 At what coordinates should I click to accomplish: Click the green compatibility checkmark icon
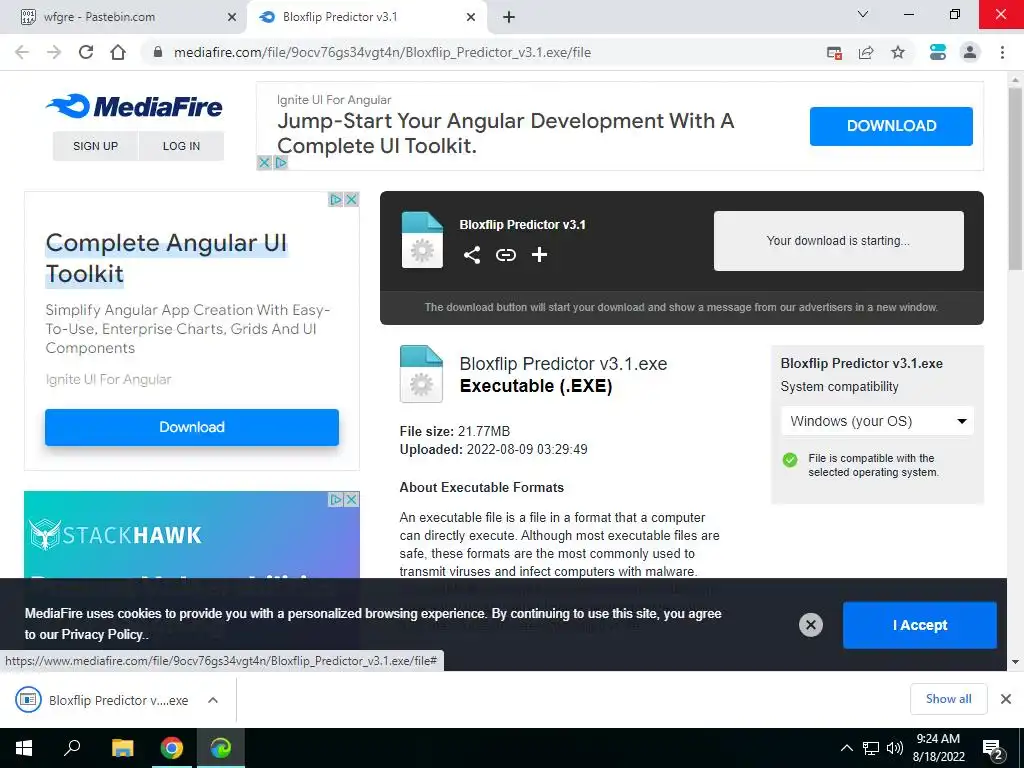coord(790,460)
